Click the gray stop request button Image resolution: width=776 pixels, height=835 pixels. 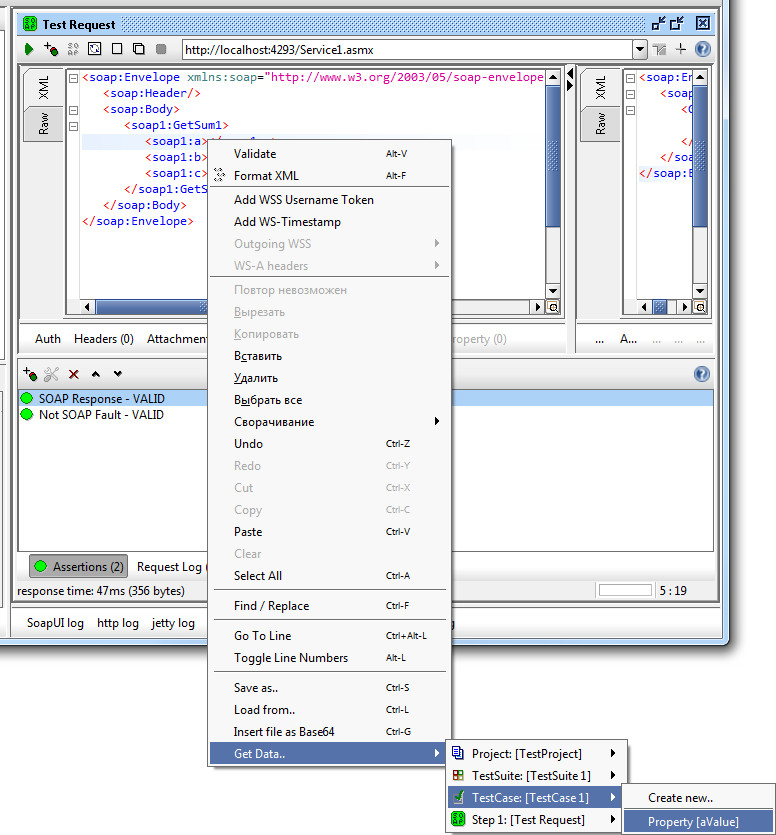click(161, 49)
